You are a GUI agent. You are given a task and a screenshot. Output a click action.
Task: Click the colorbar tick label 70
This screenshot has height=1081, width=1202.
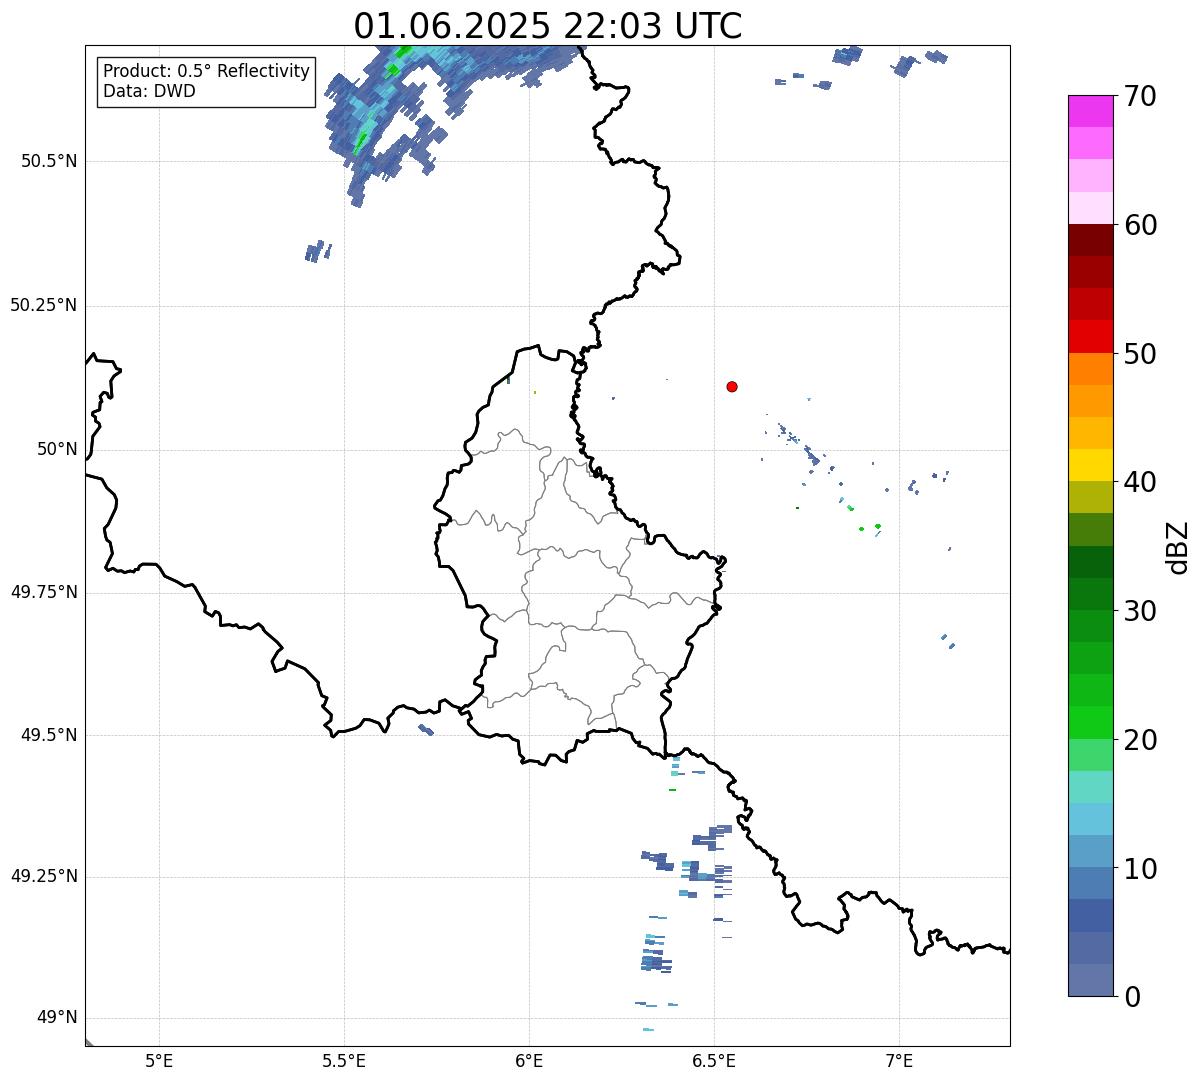point(1140,96)
